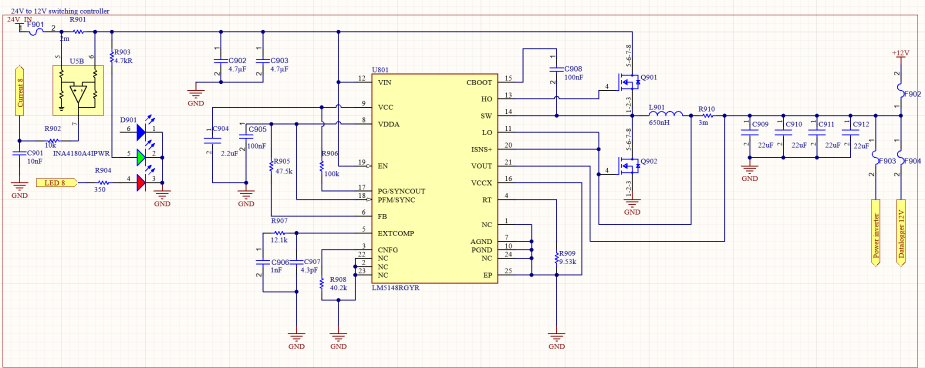Click the VCCX pin label

[x=481, y=183]
